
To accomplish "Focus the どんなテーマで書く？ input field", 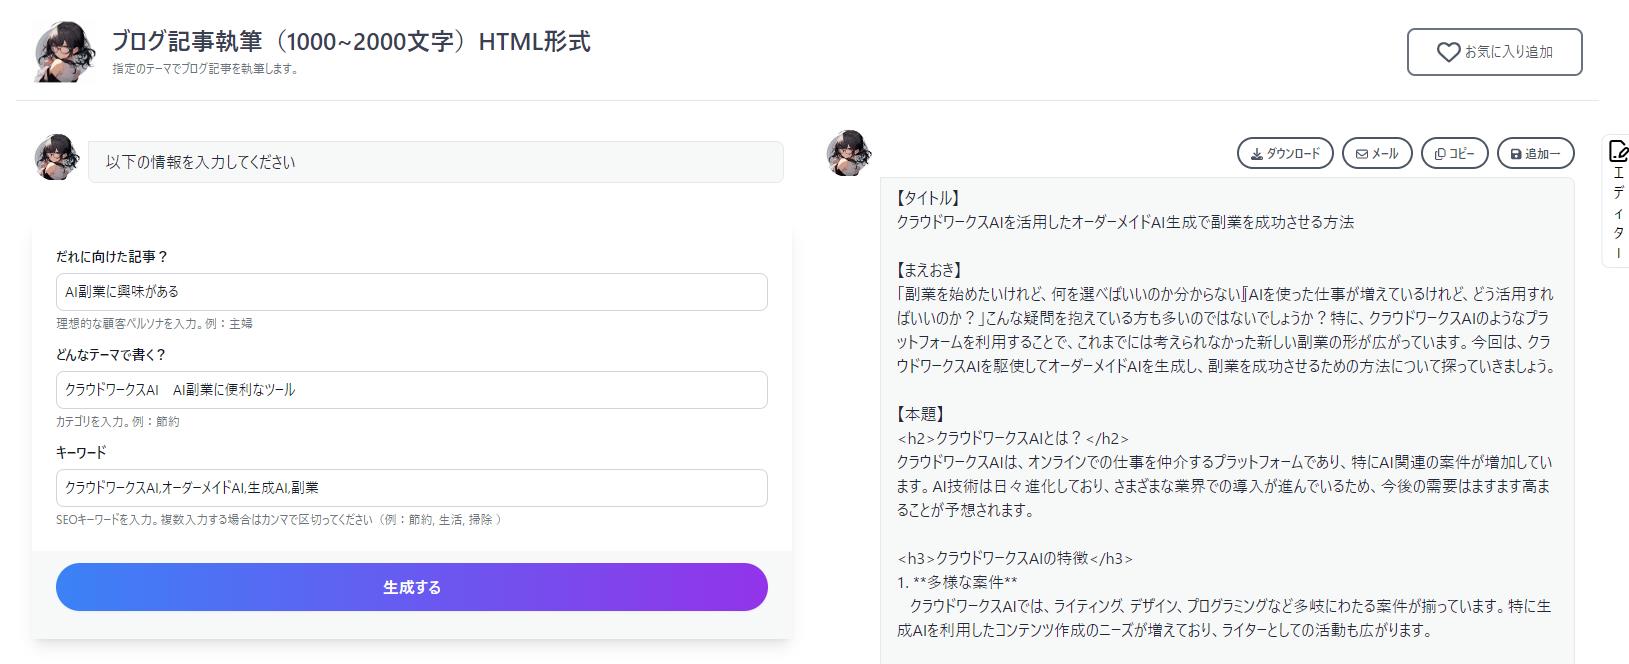I will pos(412,390).
